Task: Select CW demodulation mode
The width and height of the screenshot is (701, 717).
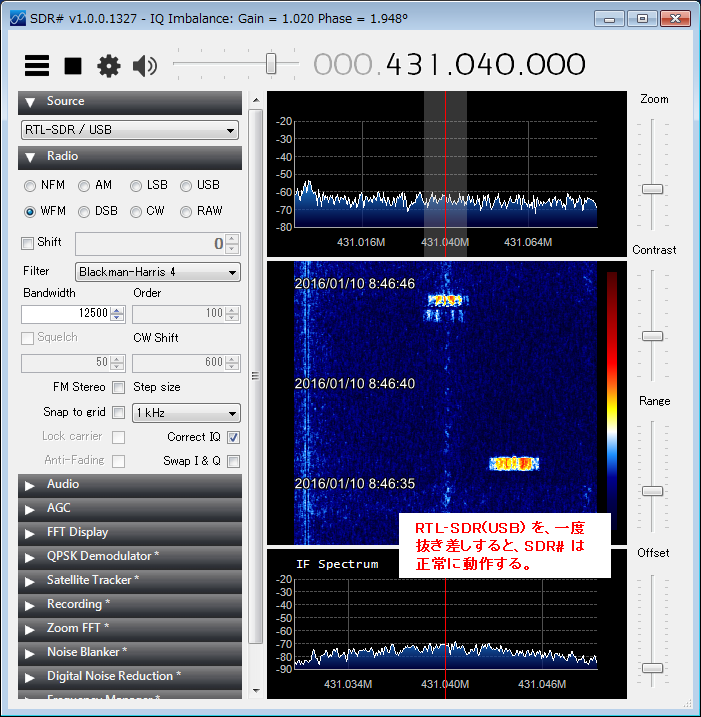Action: [136, 212]
